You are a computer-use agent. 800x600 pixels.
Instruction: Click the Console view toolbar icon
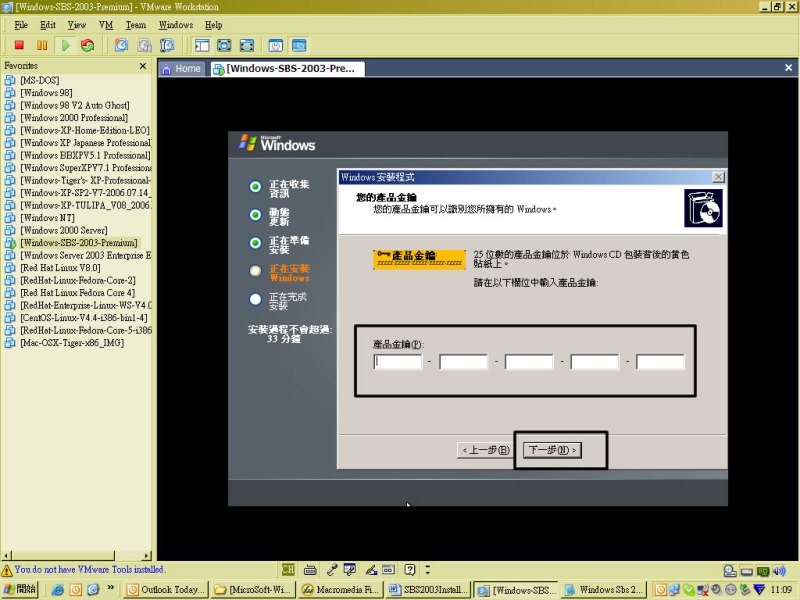(299, 45)
